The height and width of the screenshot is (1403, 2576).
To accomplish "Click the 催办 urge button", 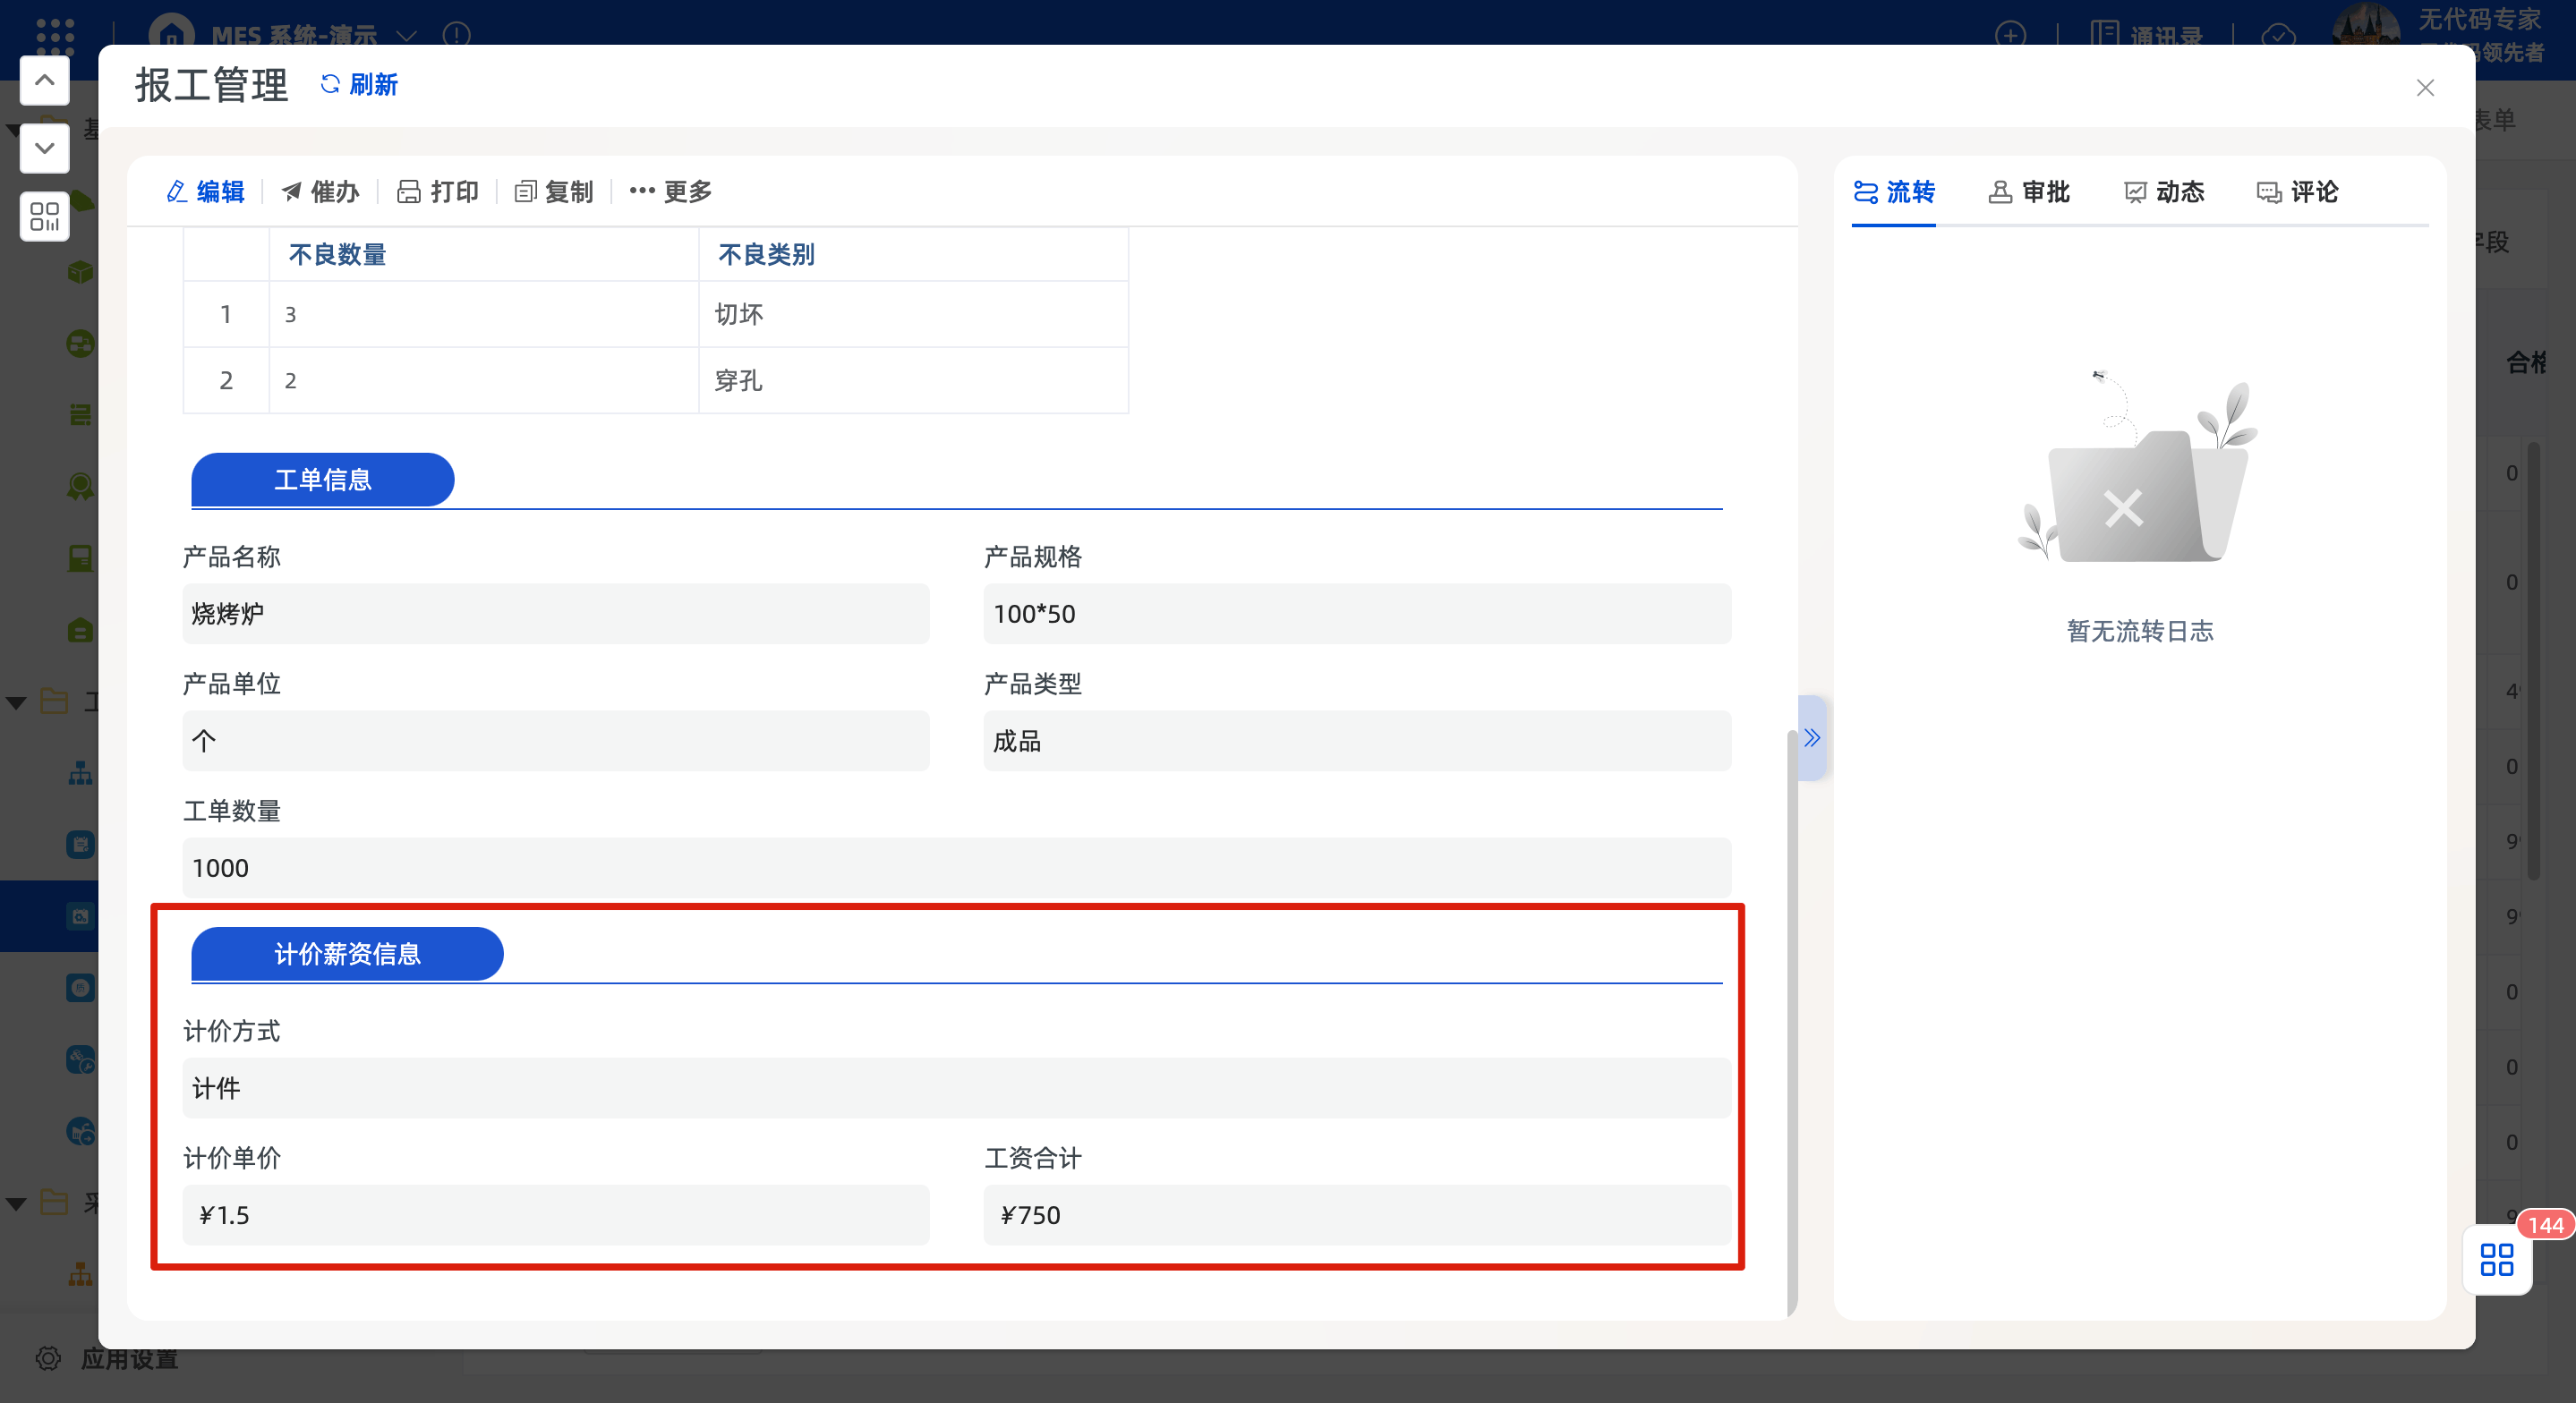I will pyautogui.click(x=320, y=191).
